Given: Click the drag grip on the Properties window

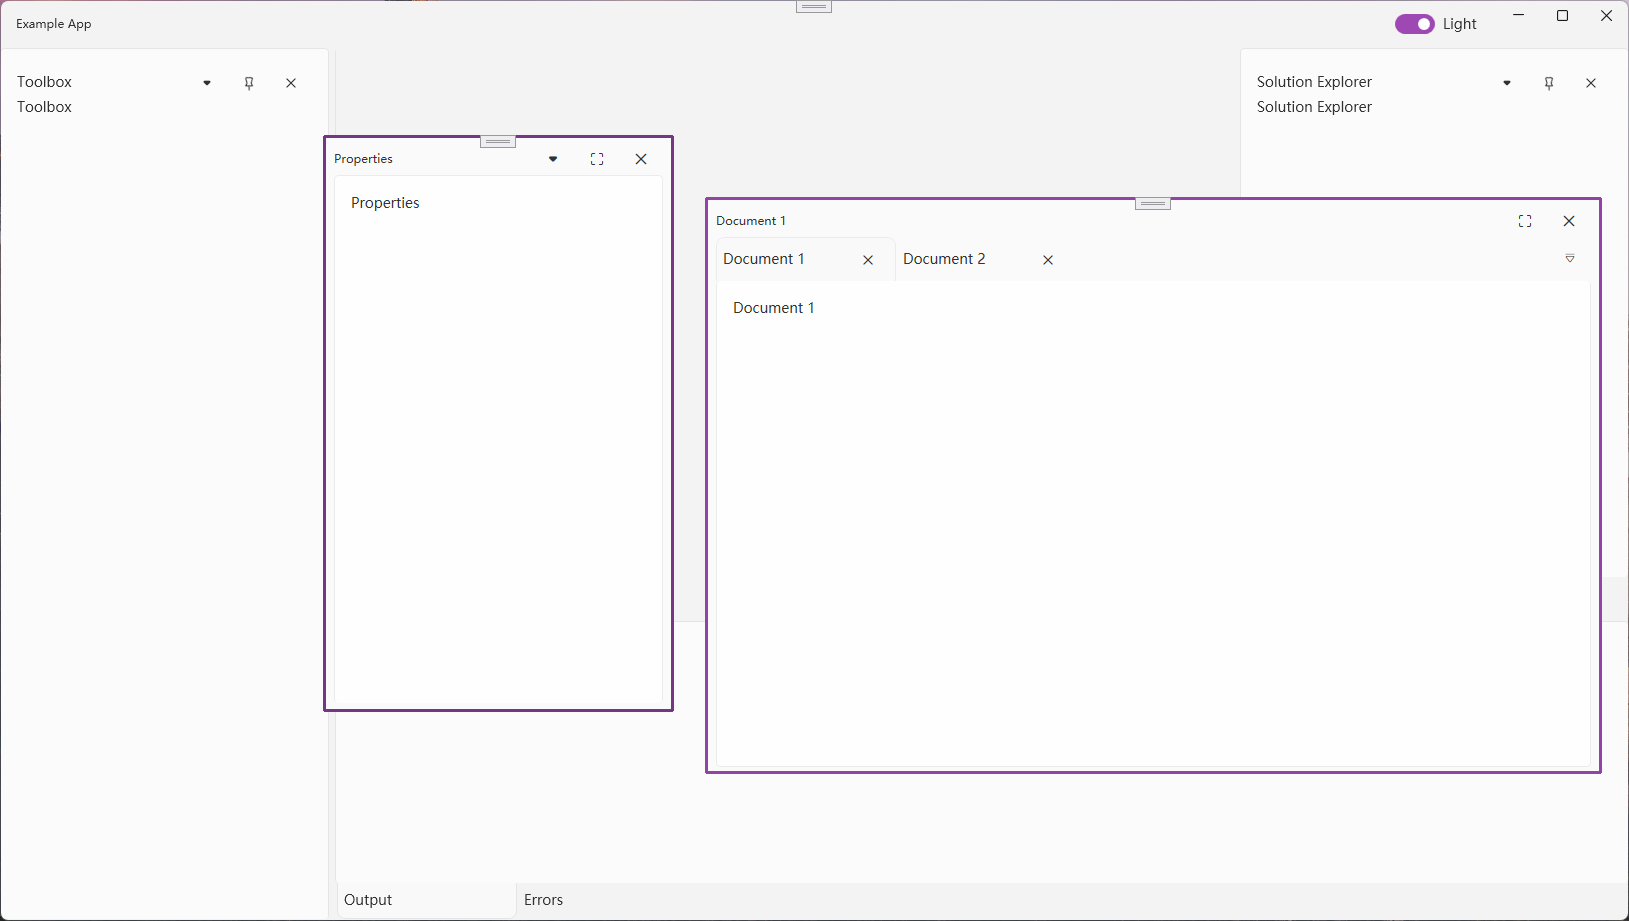Looking at the screenshot, I should (497, 141).
